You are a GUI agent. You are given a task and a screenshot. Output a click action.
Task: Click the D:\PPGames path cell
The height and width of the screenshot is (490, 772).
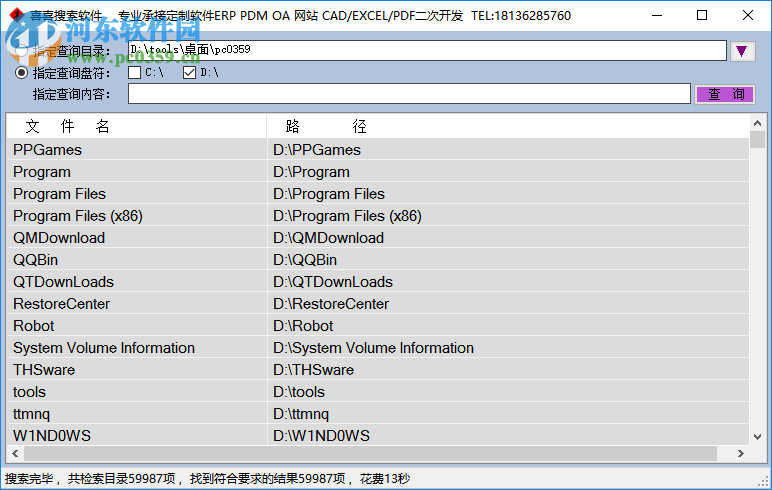(x=508, y=150)
